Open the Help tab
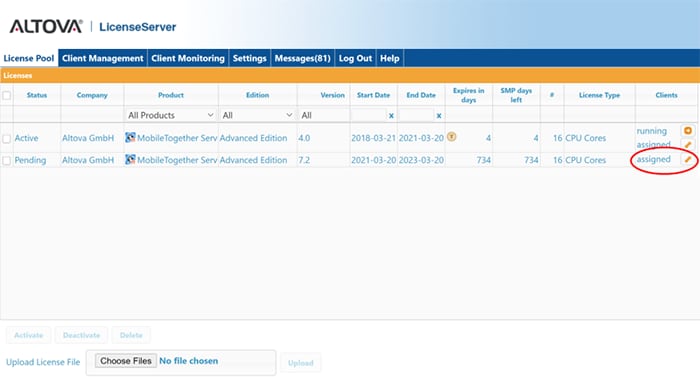The height and width of the screenshot is (377, 700). pos(390,58)
